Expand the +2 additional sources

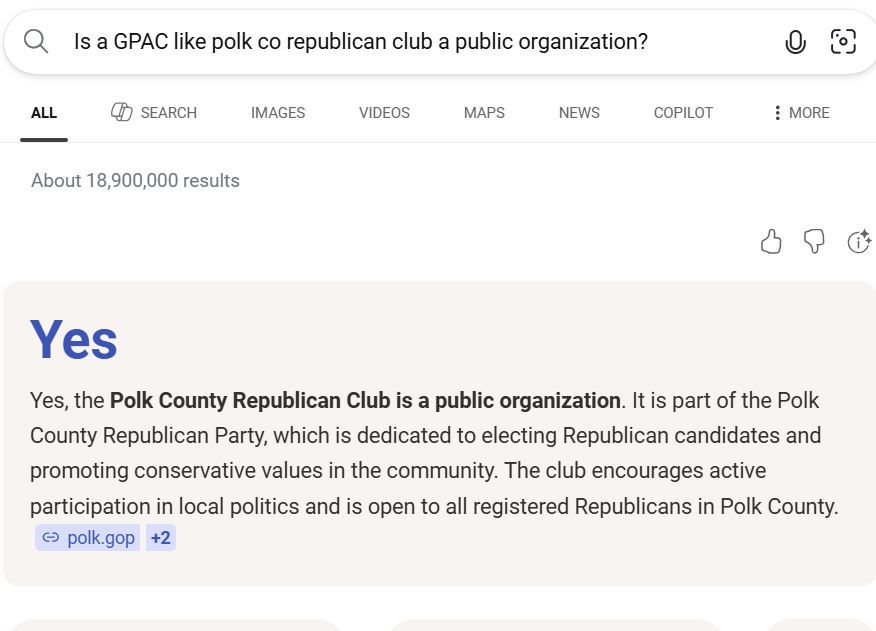(160, 538)
